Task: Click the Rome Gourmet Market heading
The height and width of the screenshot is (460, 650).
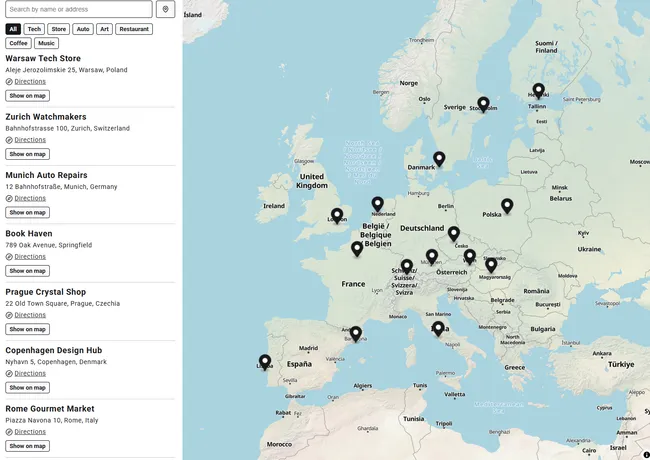Action: (50, 409)
